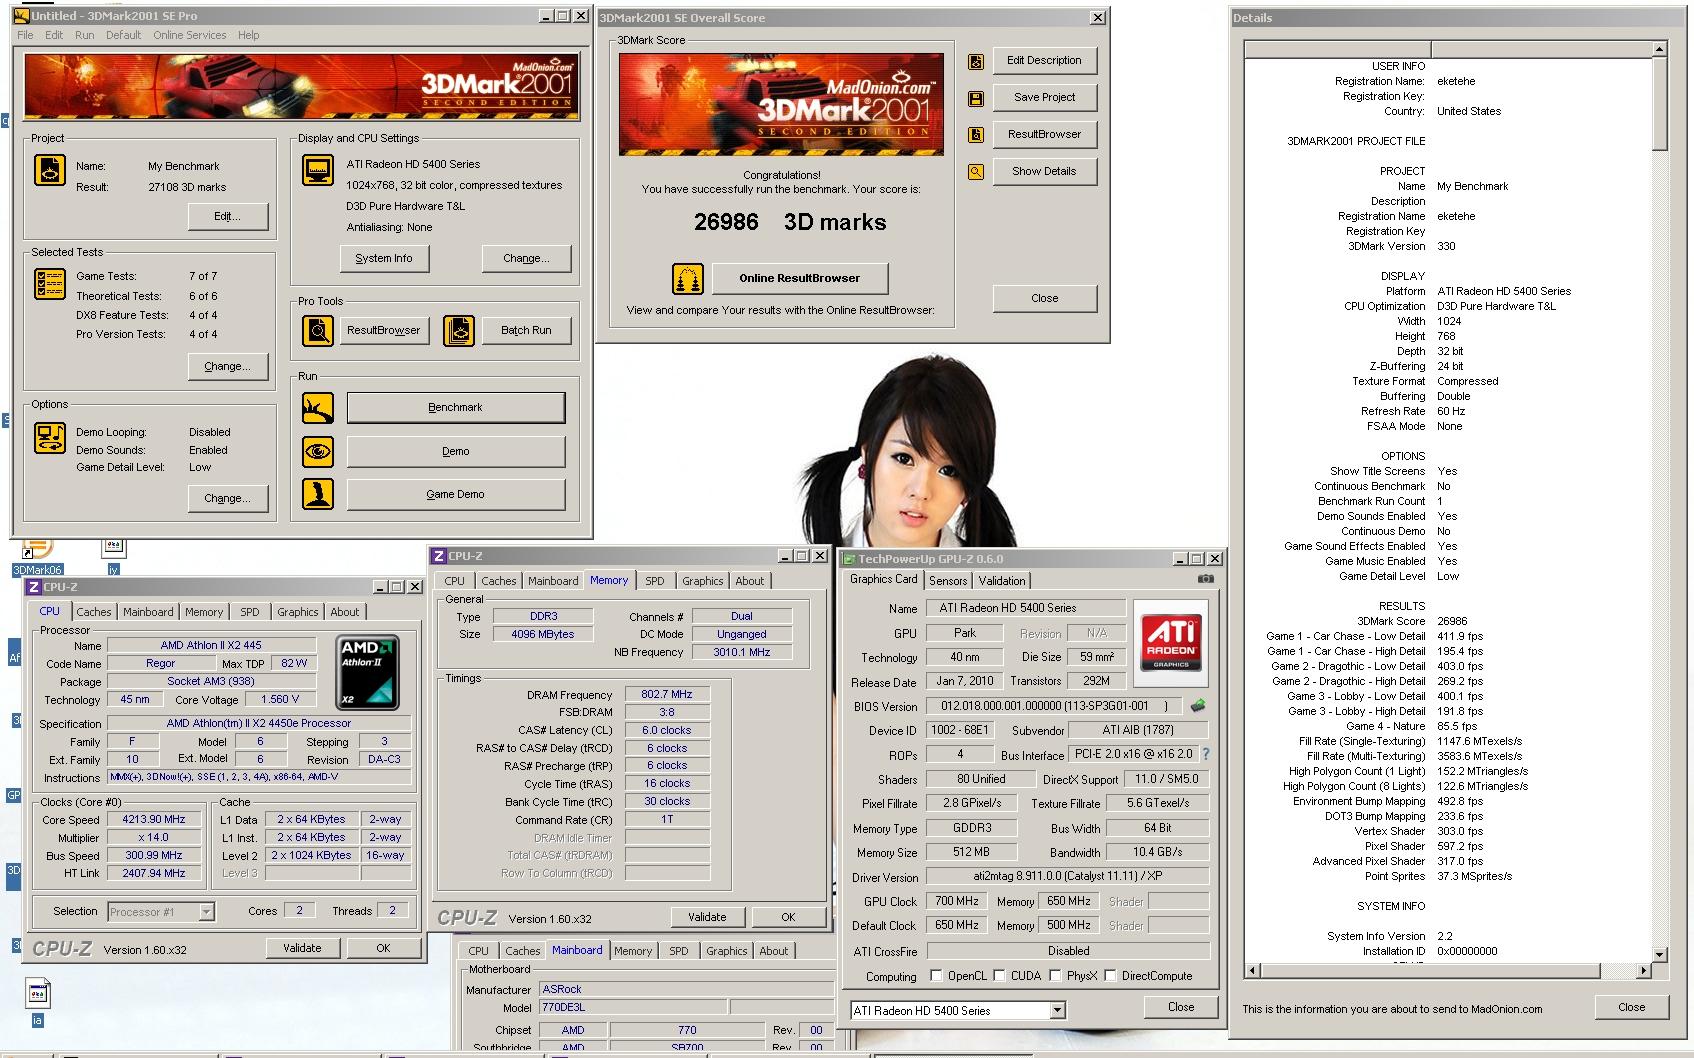The width and height of the screenshot is (1694, 1058).
Task: Click the GPU-Z driver version field
Action: tap(1068, 876)
